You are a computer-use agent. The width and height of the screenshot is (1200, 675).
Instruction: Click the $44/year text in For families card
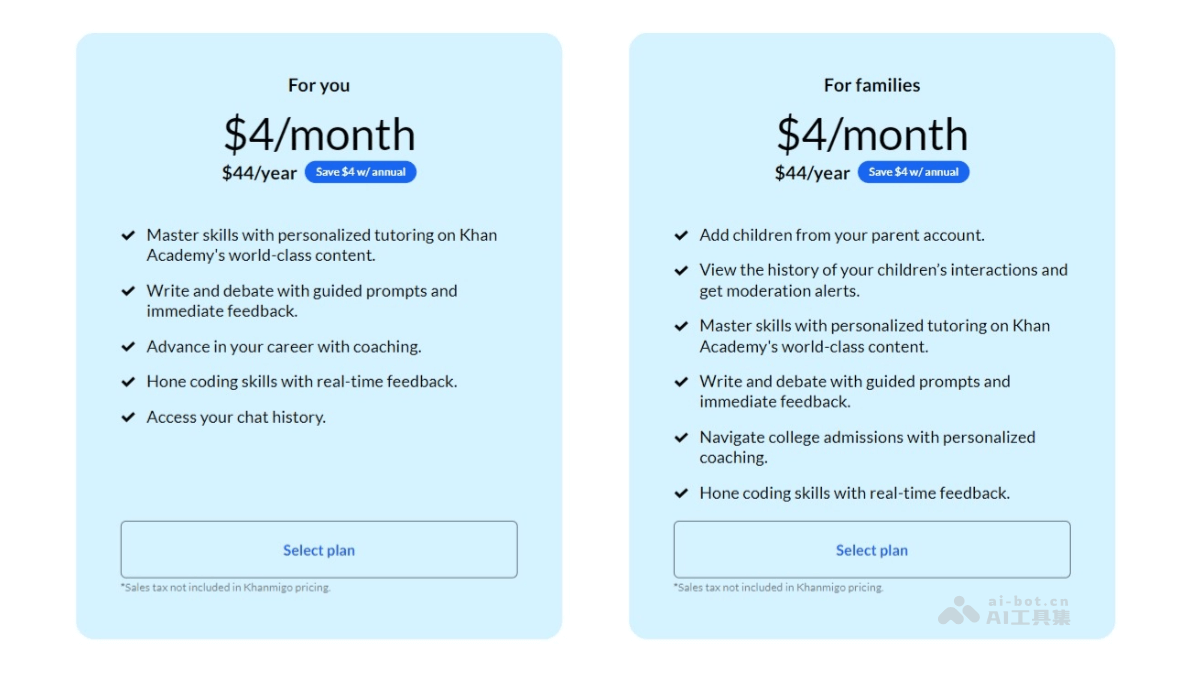pyautogui.click(x=812, y=173)
